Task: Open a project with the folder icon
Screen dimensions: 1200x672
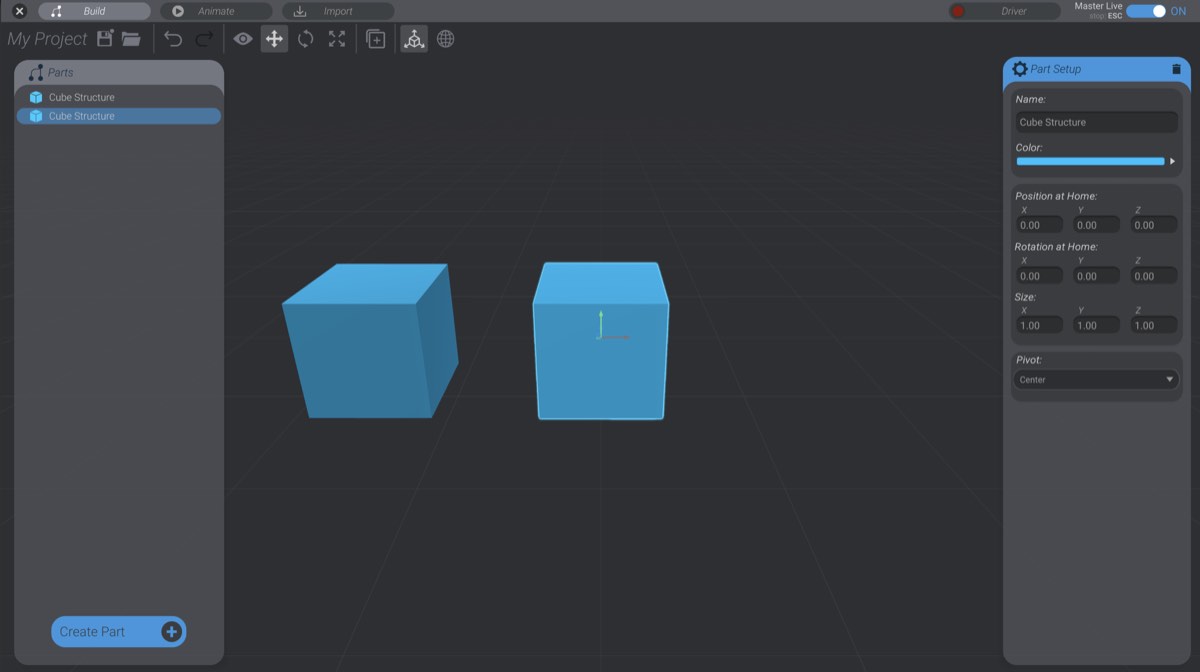Action: (x=130, y=37)
